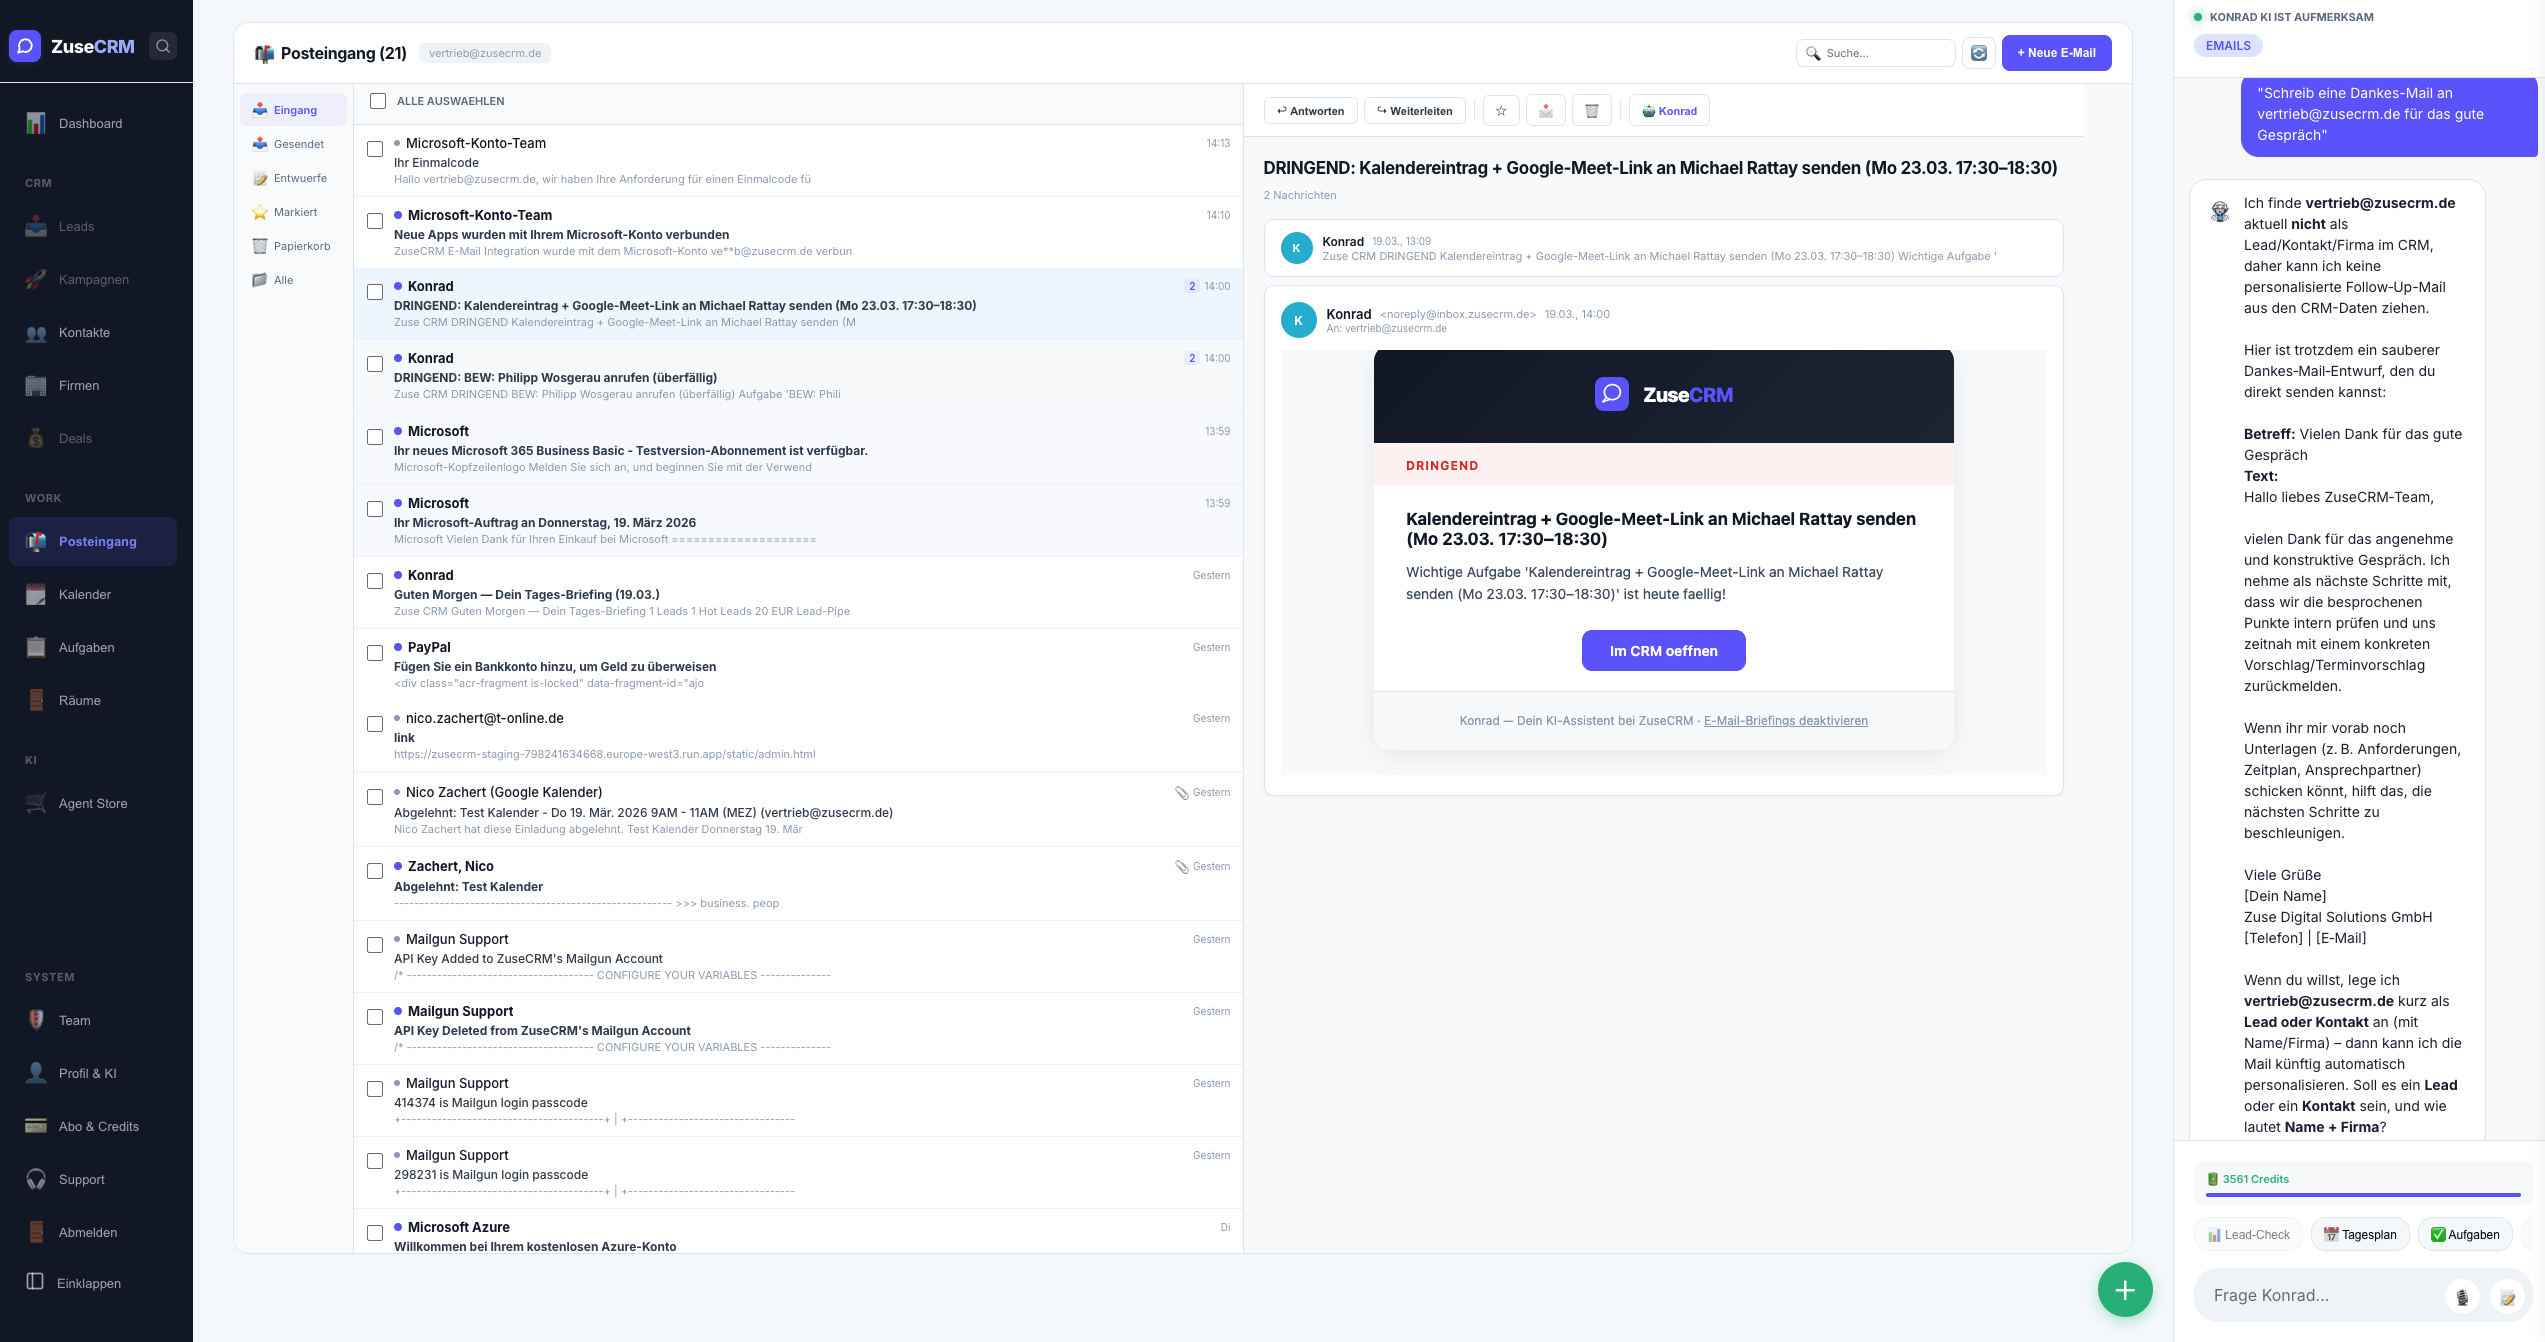Click the Im CRM oeffnen button
The height and width of the screenshot is (1342, 2545).
[1663, 651]
